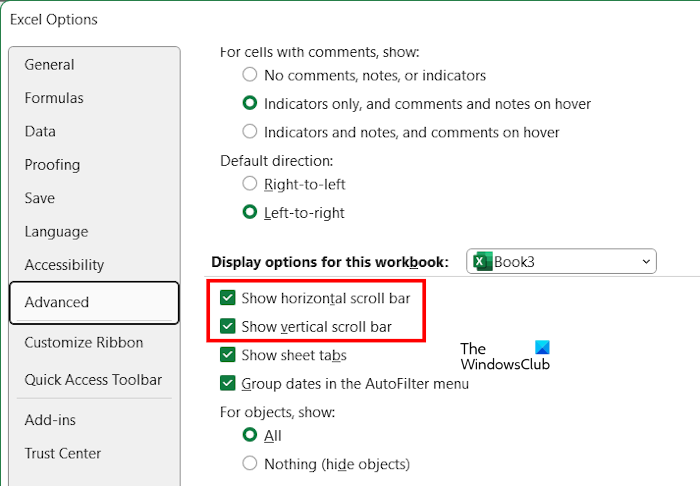Select Indicators only, comments on hover

pyautogui.click(x=250, y=103)
